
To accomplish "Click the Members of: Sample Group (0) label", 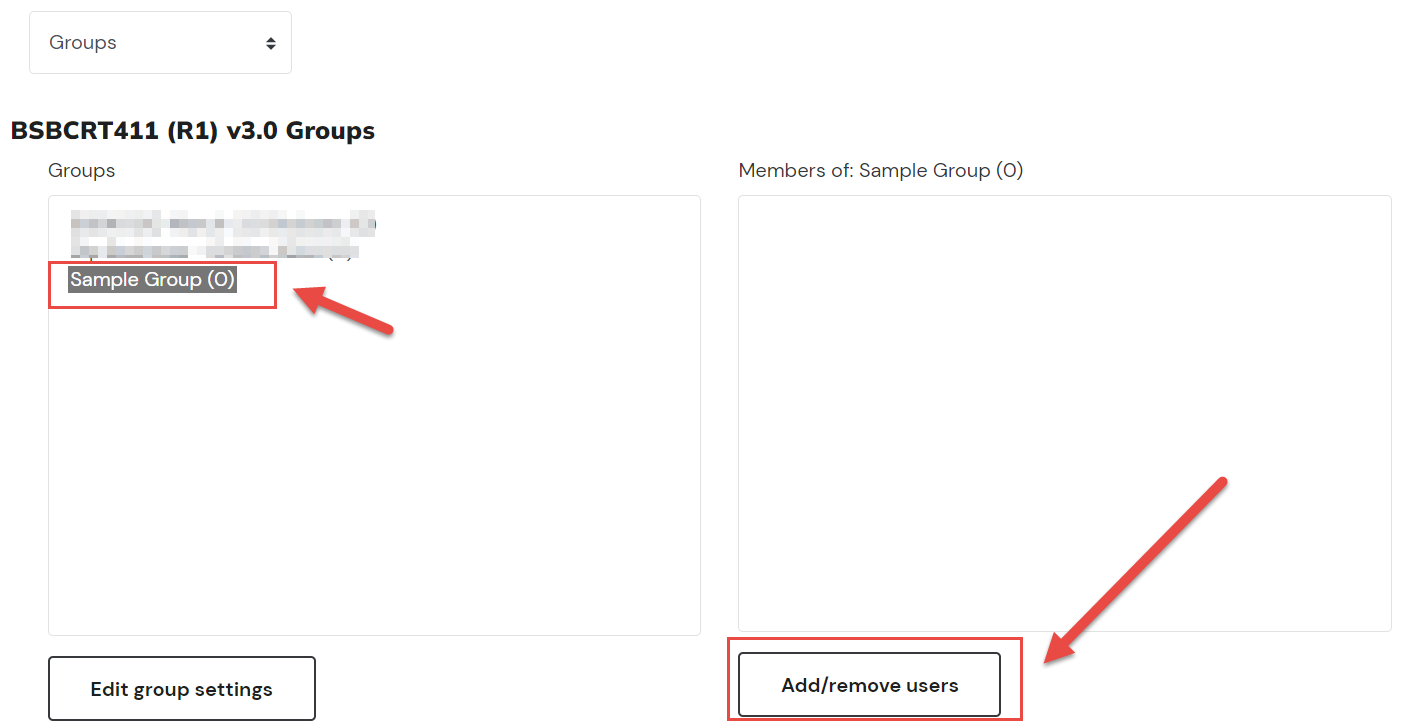I will pyautogui.click(x=880, y=171).
